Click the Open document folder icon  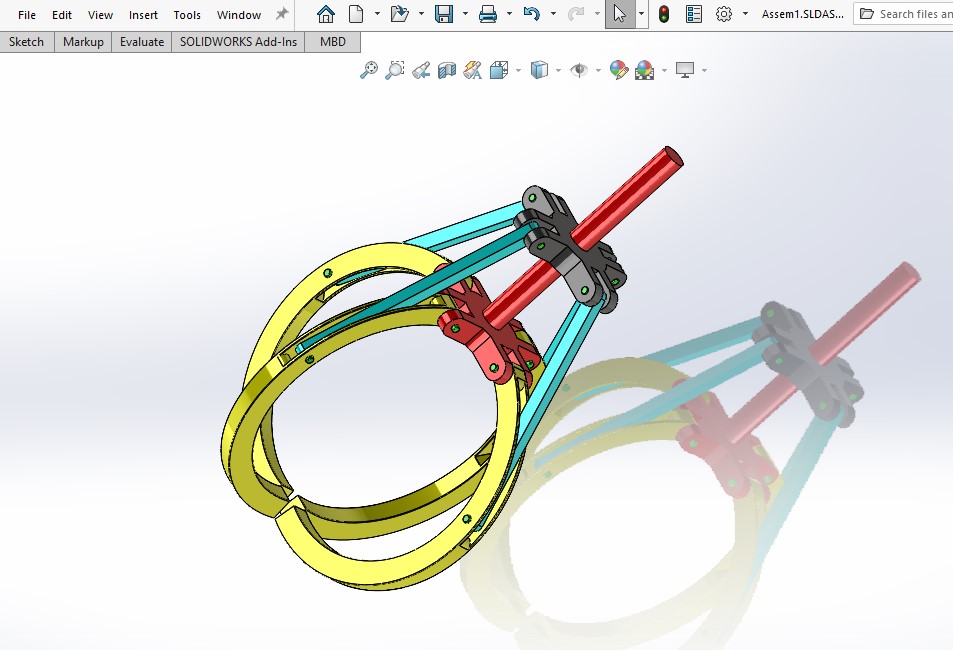(399, 14)
